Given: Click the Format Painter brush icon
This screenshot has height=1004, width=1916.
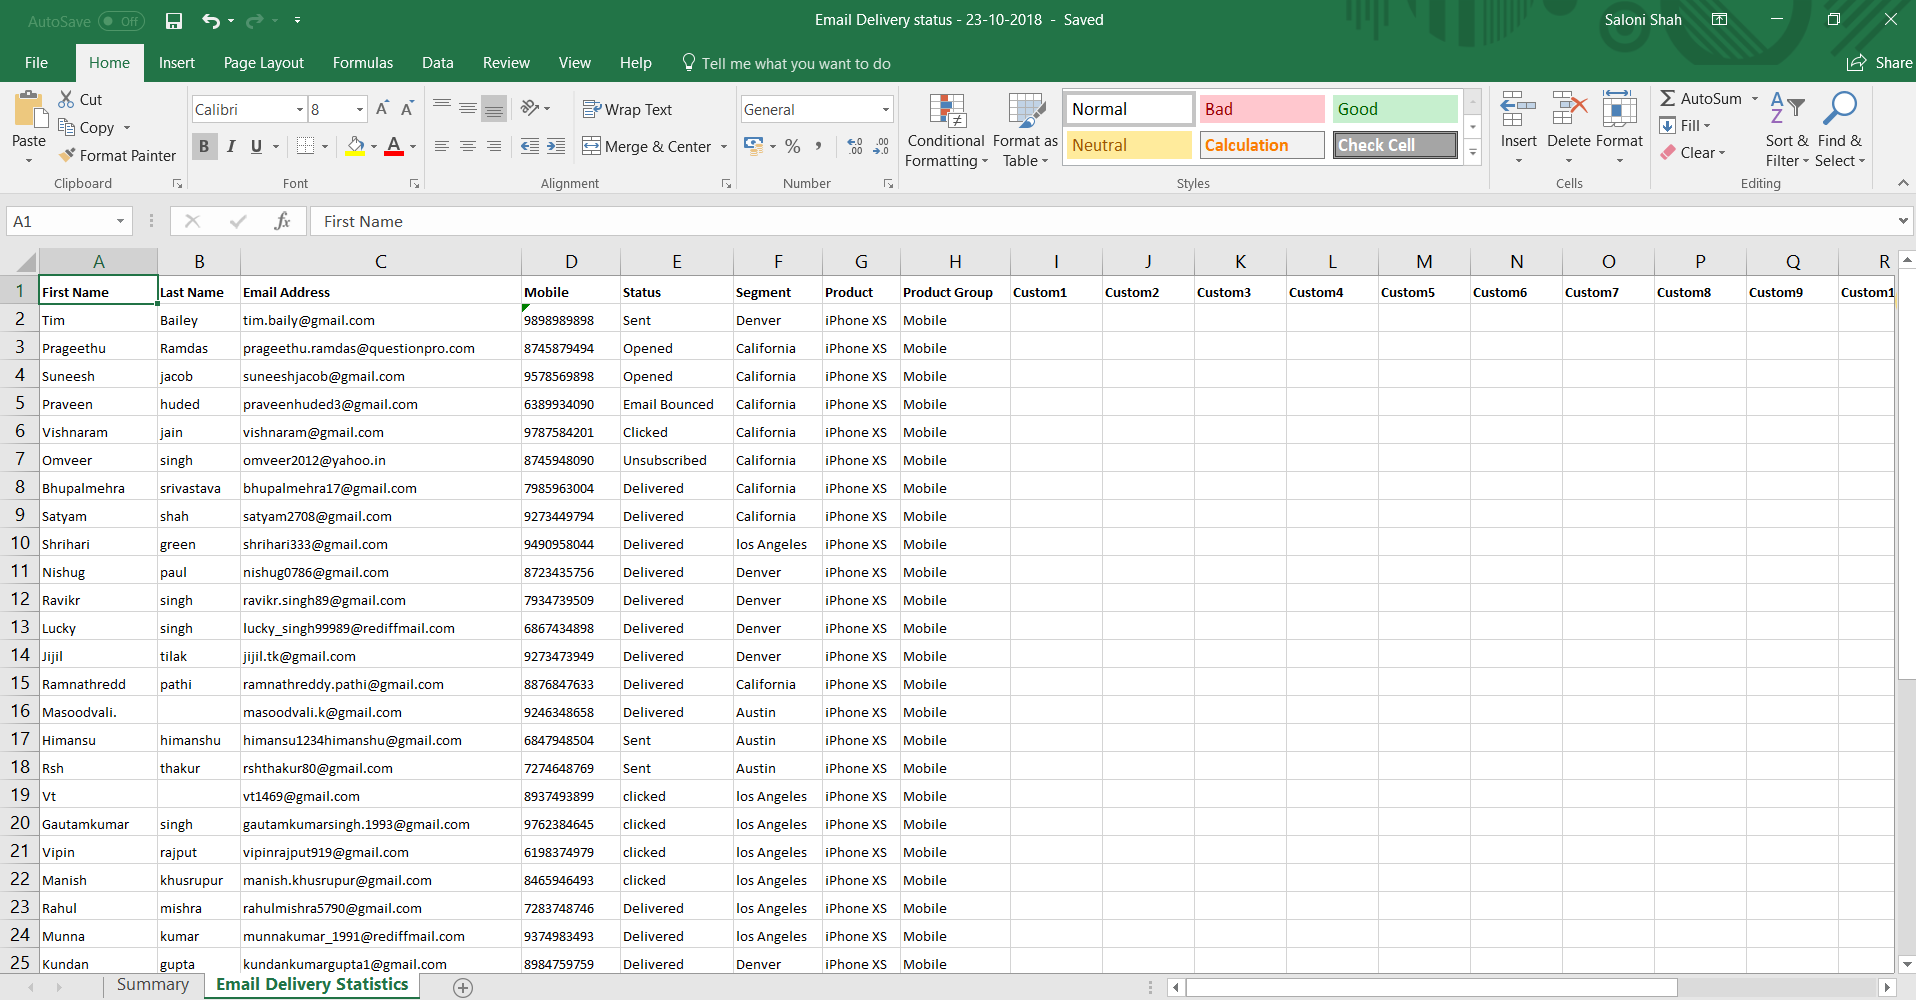Looking at the screenshot, I should pos(67,155).
